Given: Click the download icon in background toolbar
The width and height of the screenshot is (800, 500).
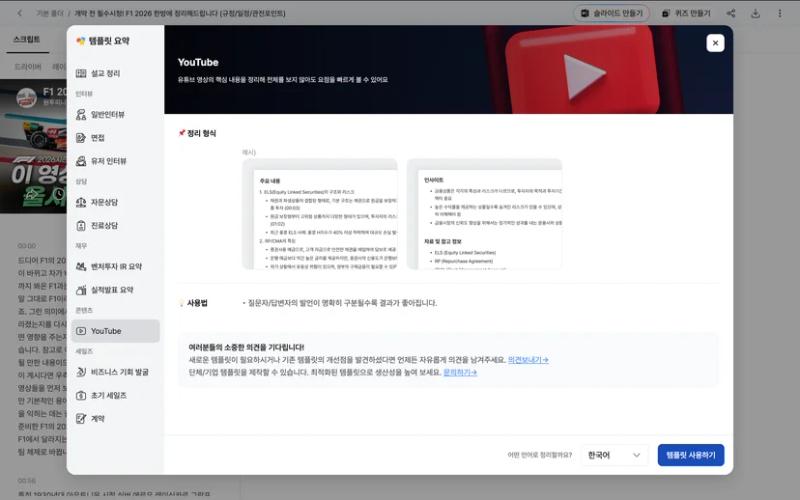Looking at the screenshot, I should pyautogui.click(x=756, y=13).
